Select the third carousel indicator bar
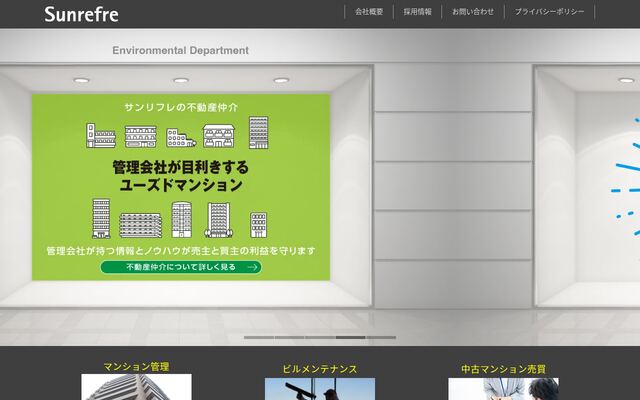The image size is (640, 400). (x=320, y=338)
